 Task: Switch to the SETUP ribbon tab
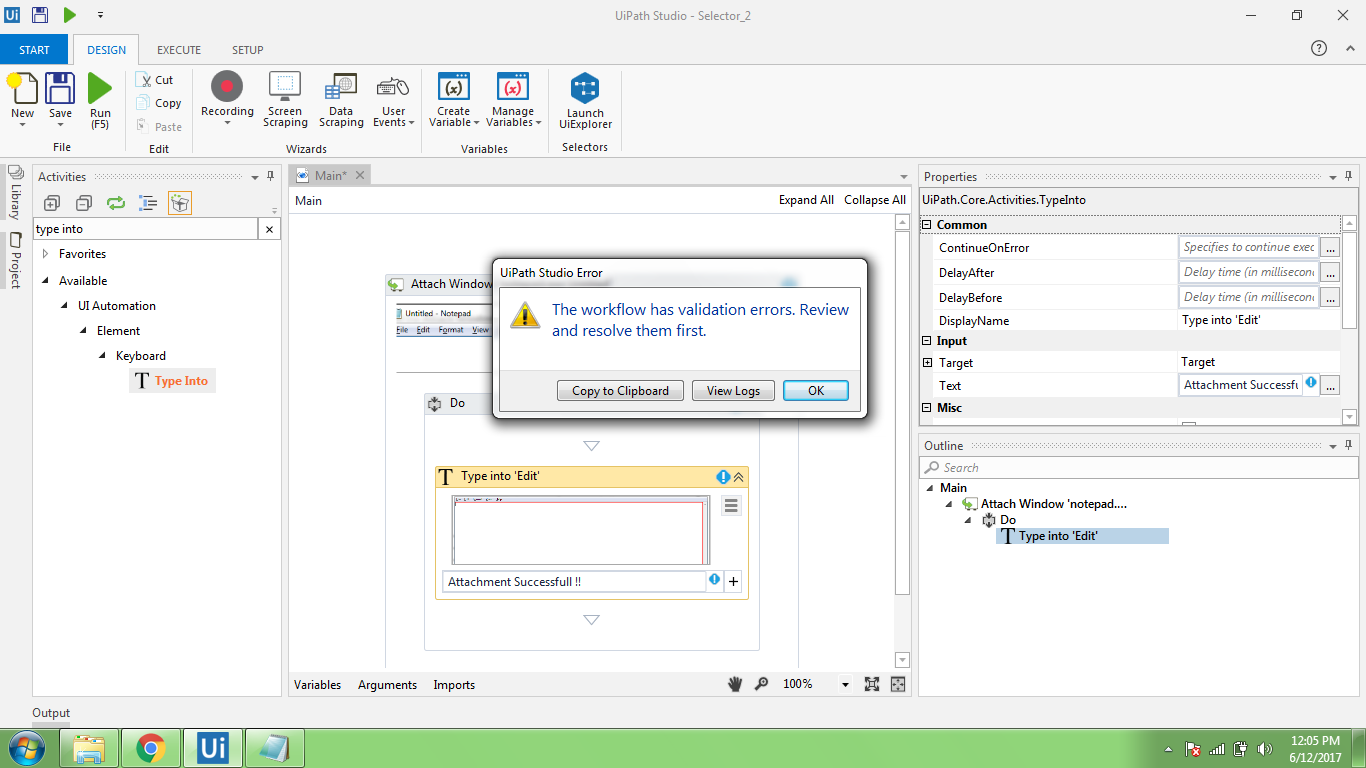pyautogui.click(x=248, y=50)
